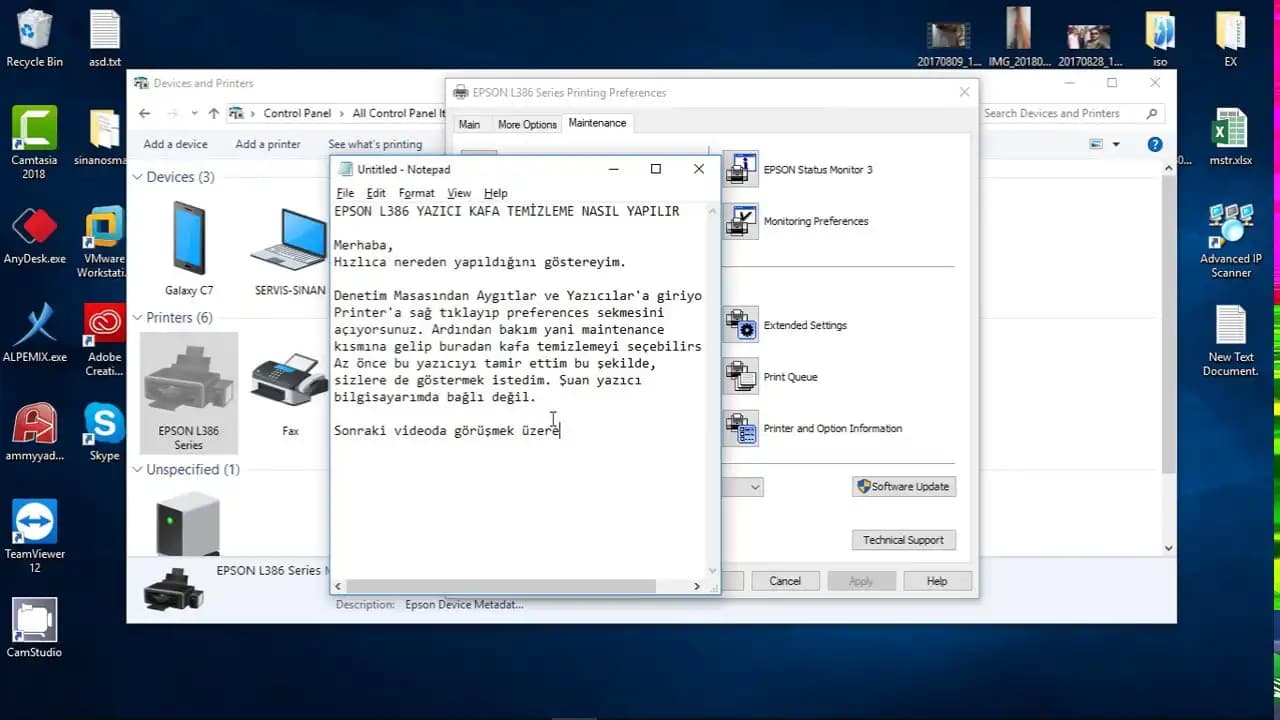Open EPSON Status Monitor 3 icon
The width and height of the screenshot is (1280, 720).
coord(741,169)
